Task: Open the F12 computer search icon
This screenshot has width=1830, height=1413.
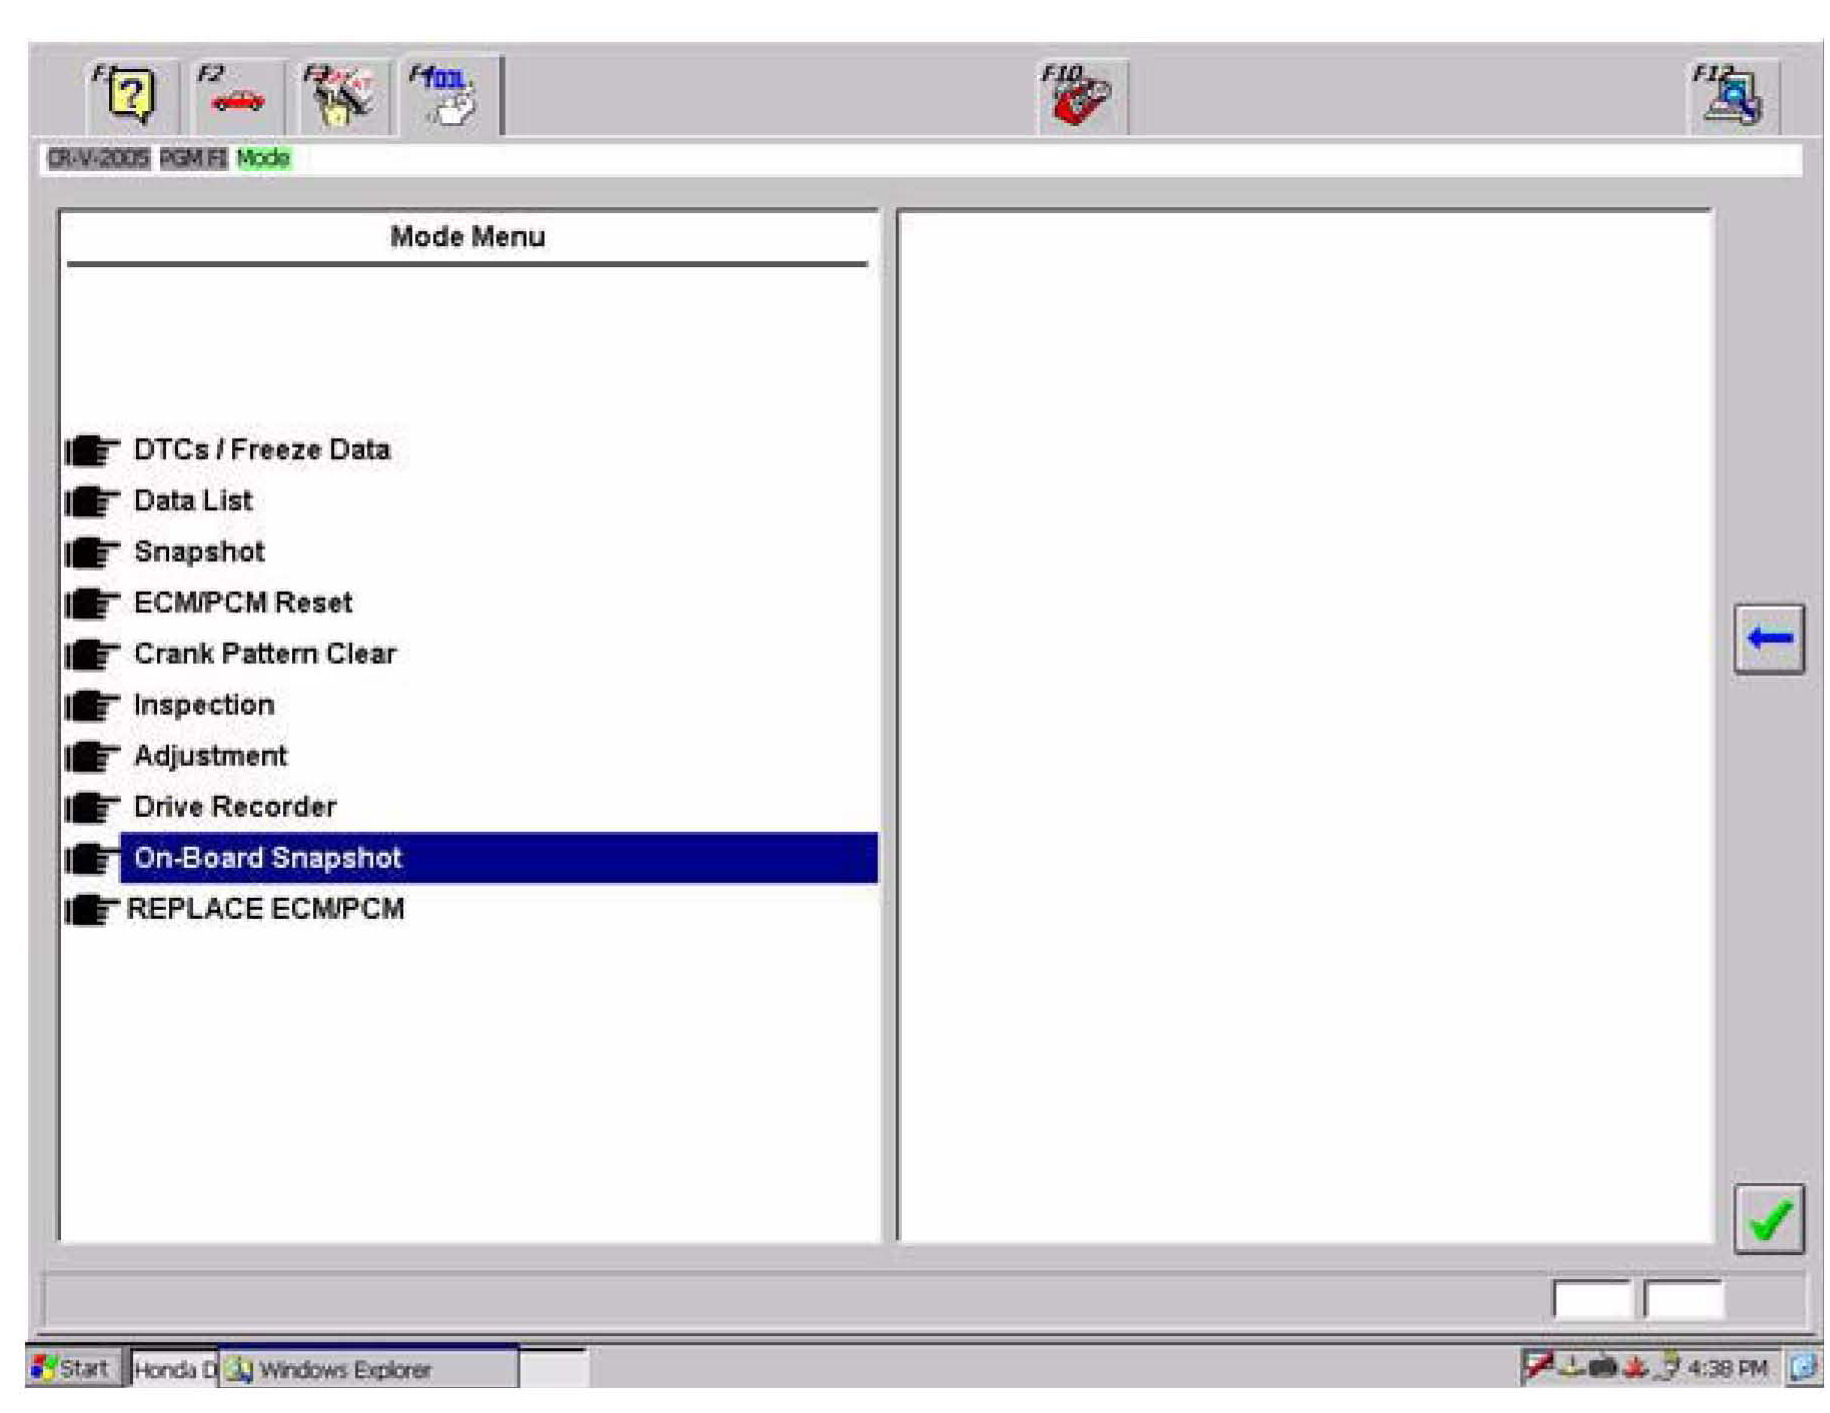Action: (x=1735, y=98)
